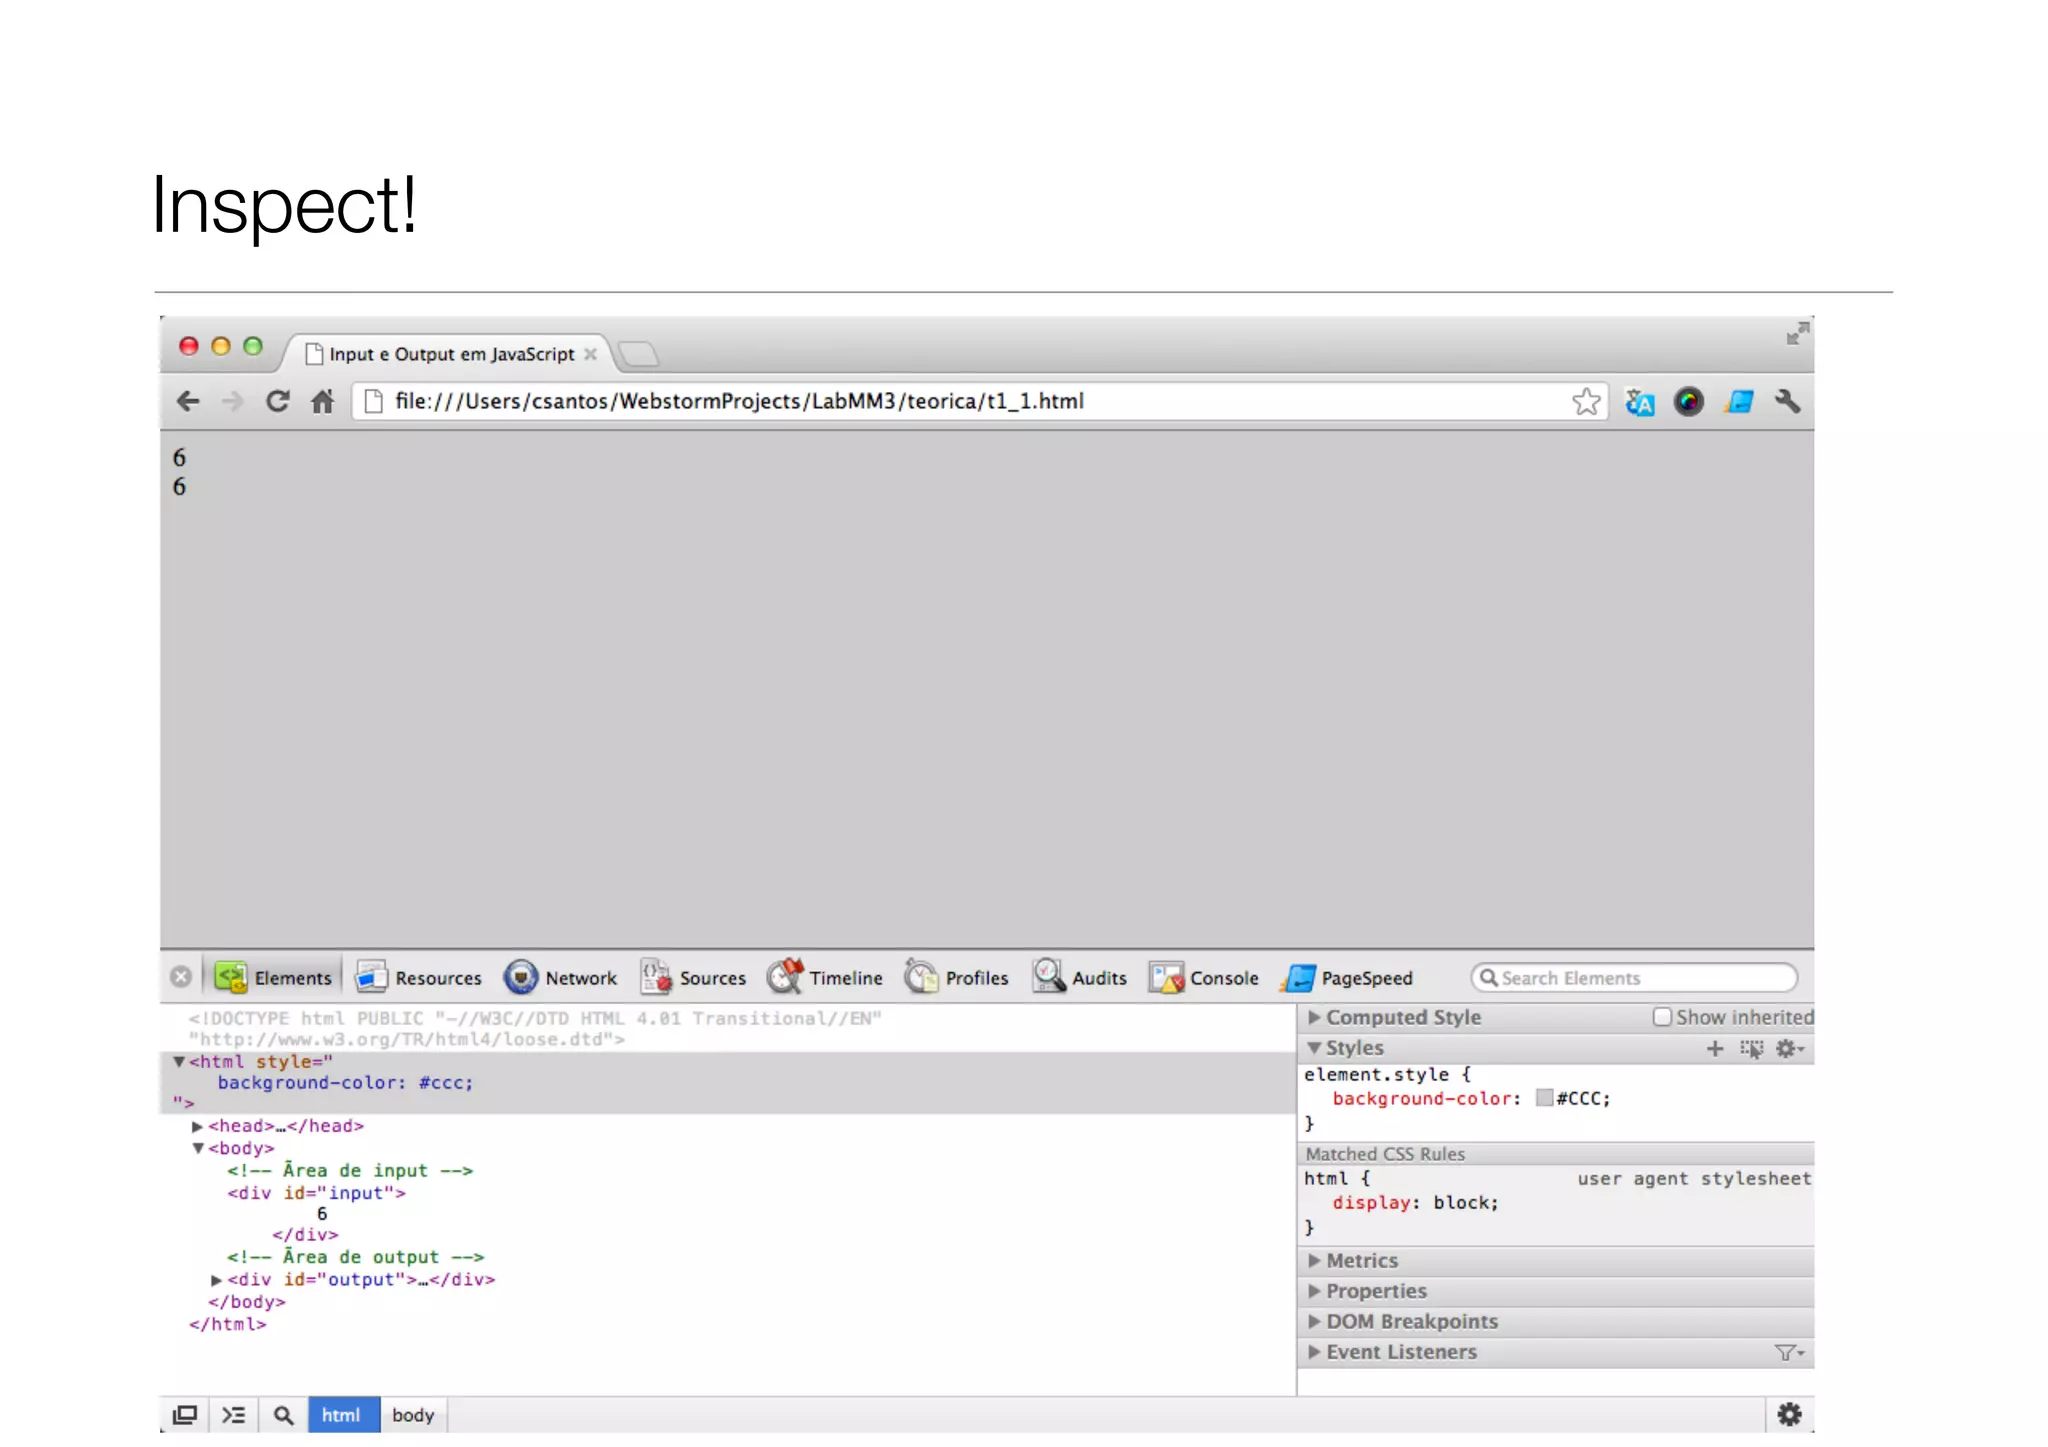
Task: Click the inspect element magnifier icon
Action: coord(283,1415)
